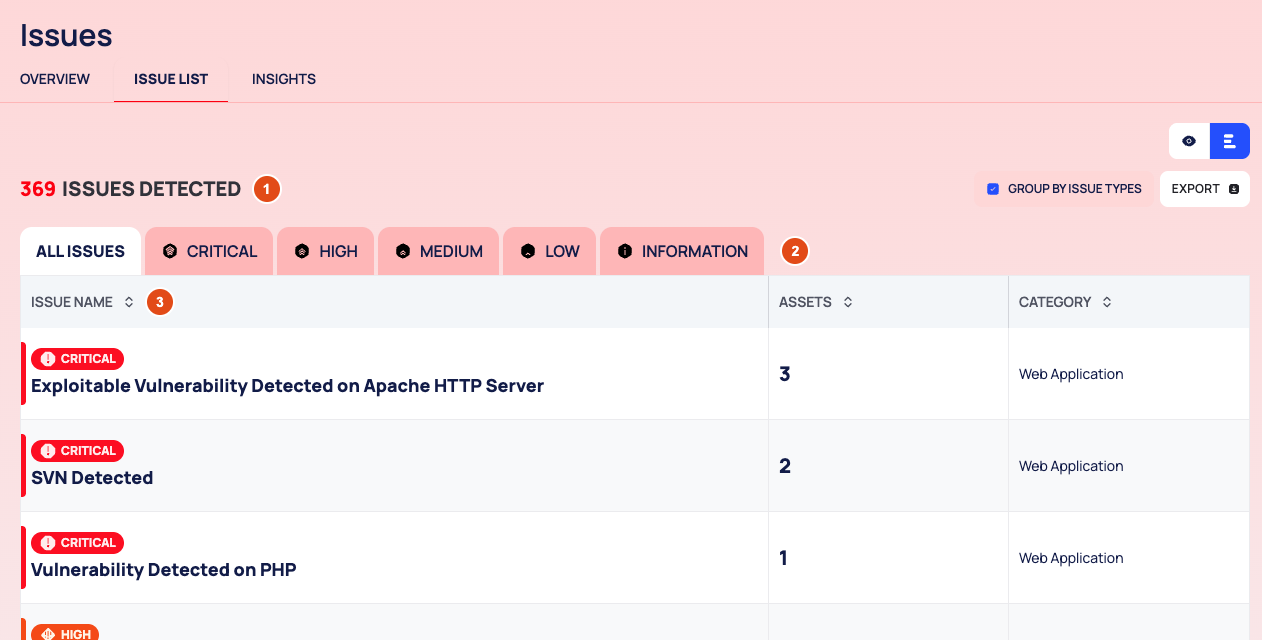
Task: Open Exploitable Vulnerability Detected on Apache HTTP Server
Action: point(288,386)
